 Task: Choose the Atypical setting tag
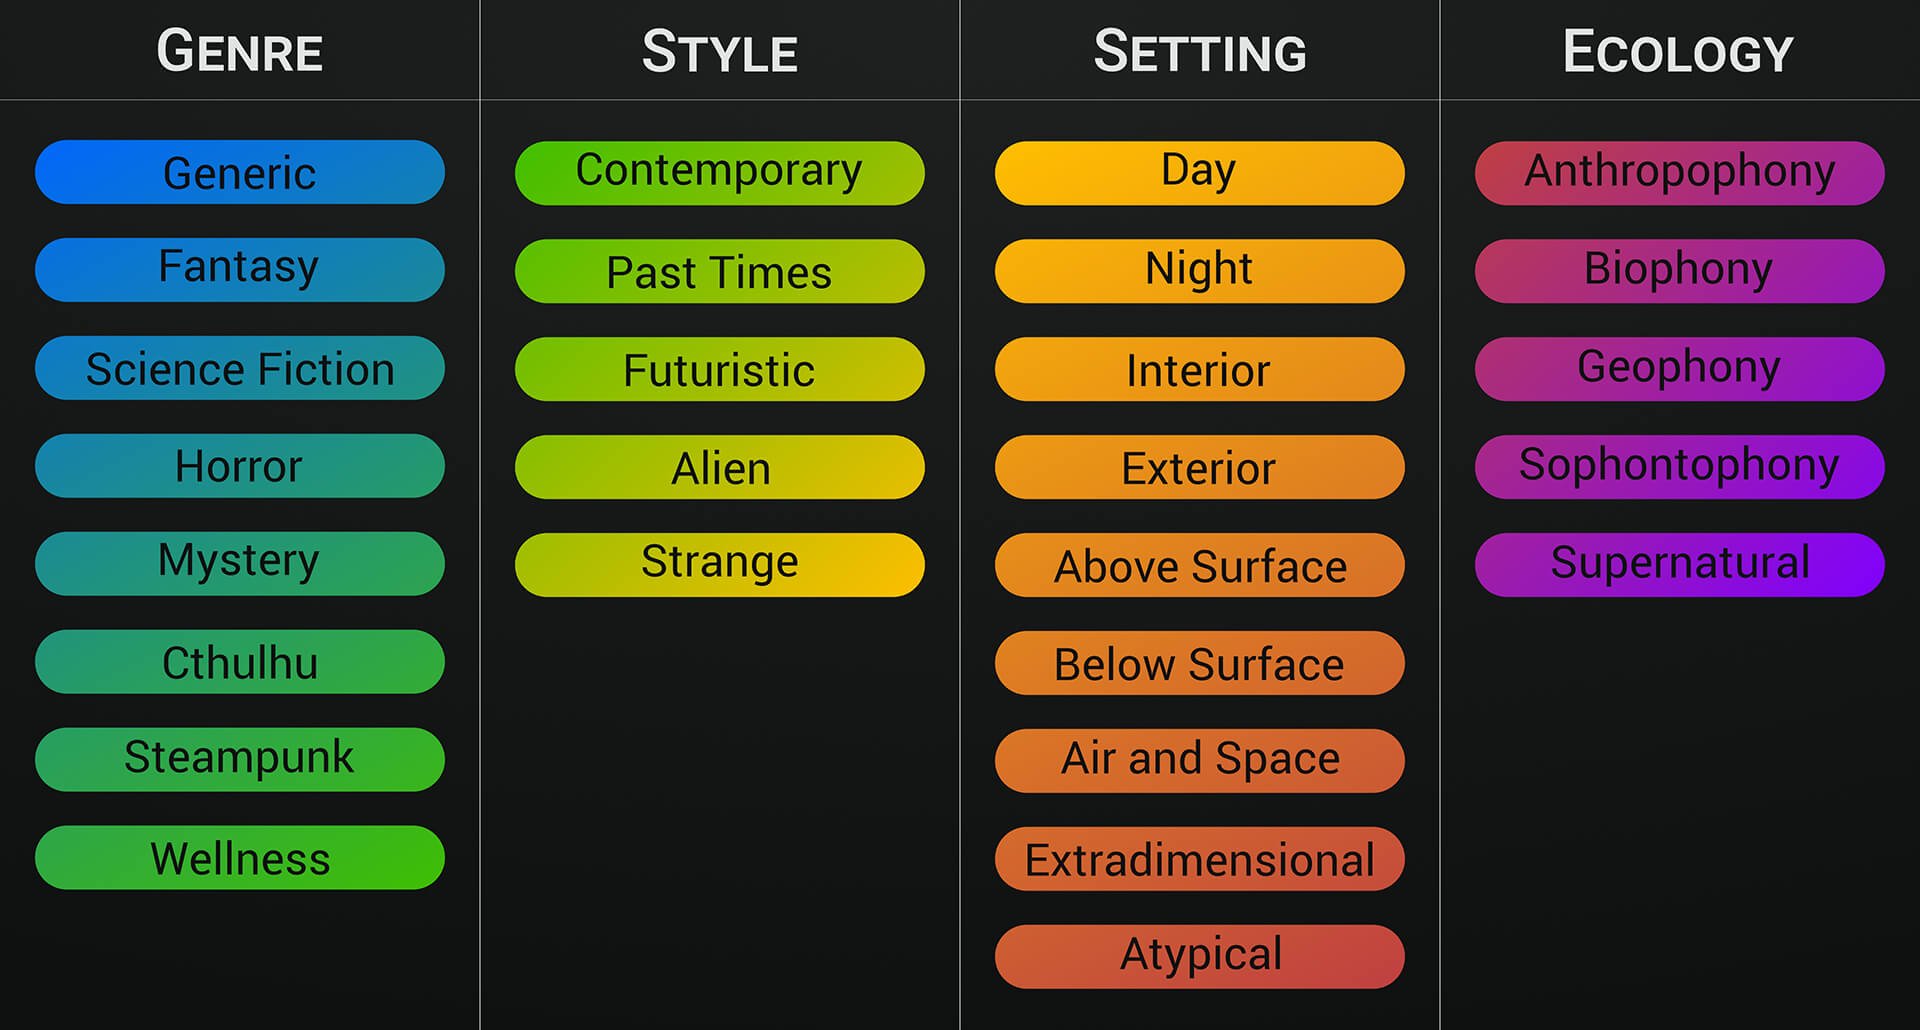pyautogui.click(x=1200, y=957)
